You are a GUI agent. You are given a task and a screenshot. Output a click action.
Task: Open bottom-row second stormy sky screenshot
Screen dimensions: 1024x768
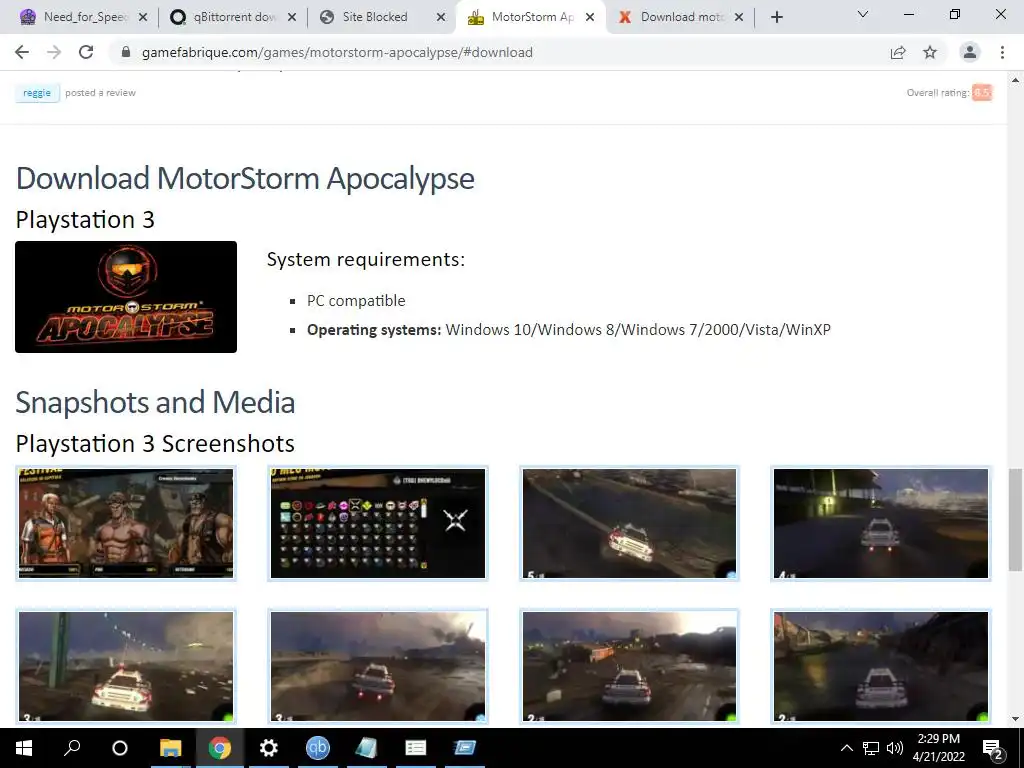click(x=378, y=666)
